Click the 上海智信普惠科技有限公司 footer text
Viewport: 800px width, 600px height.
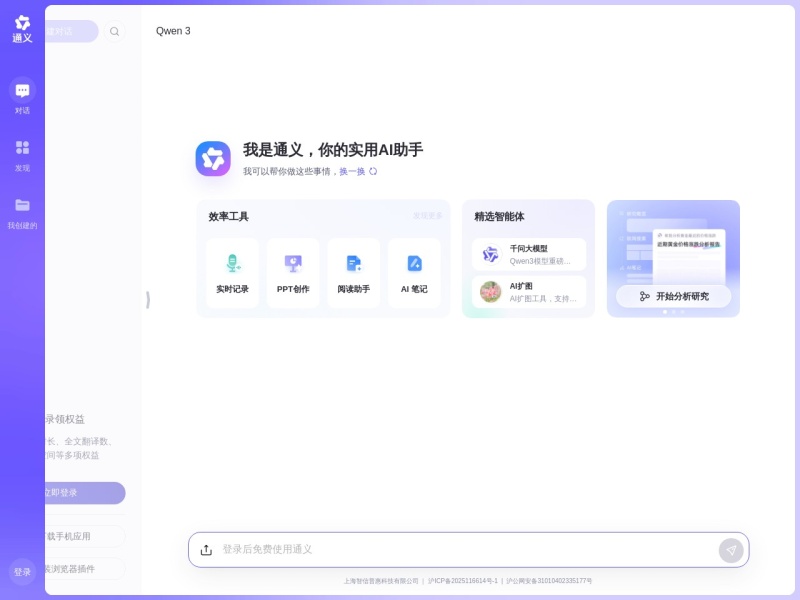(x=381, y=581)
